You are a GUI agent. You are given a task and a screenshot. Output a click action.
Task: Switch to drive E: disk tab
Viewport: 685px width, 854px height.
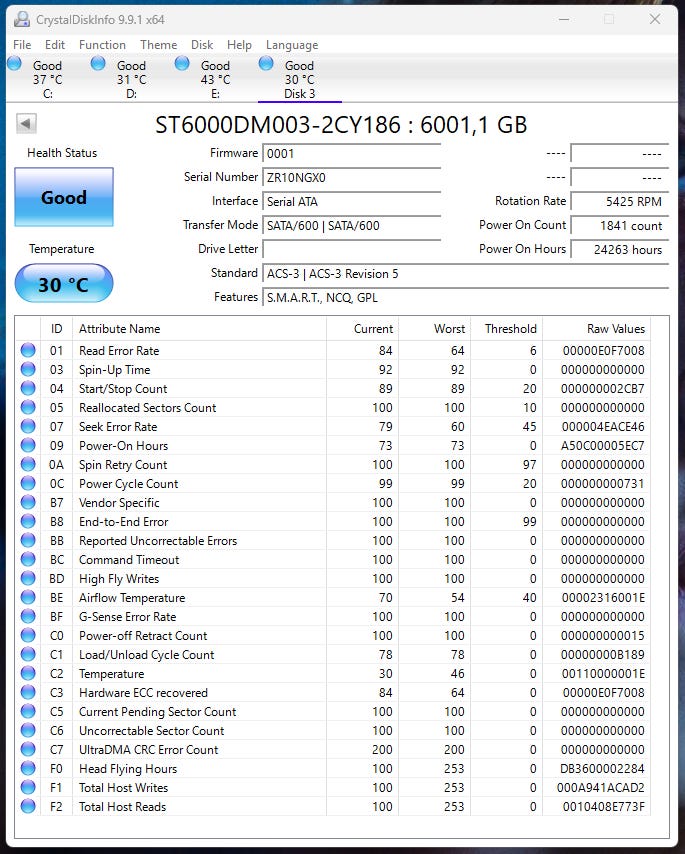[215, 80]
